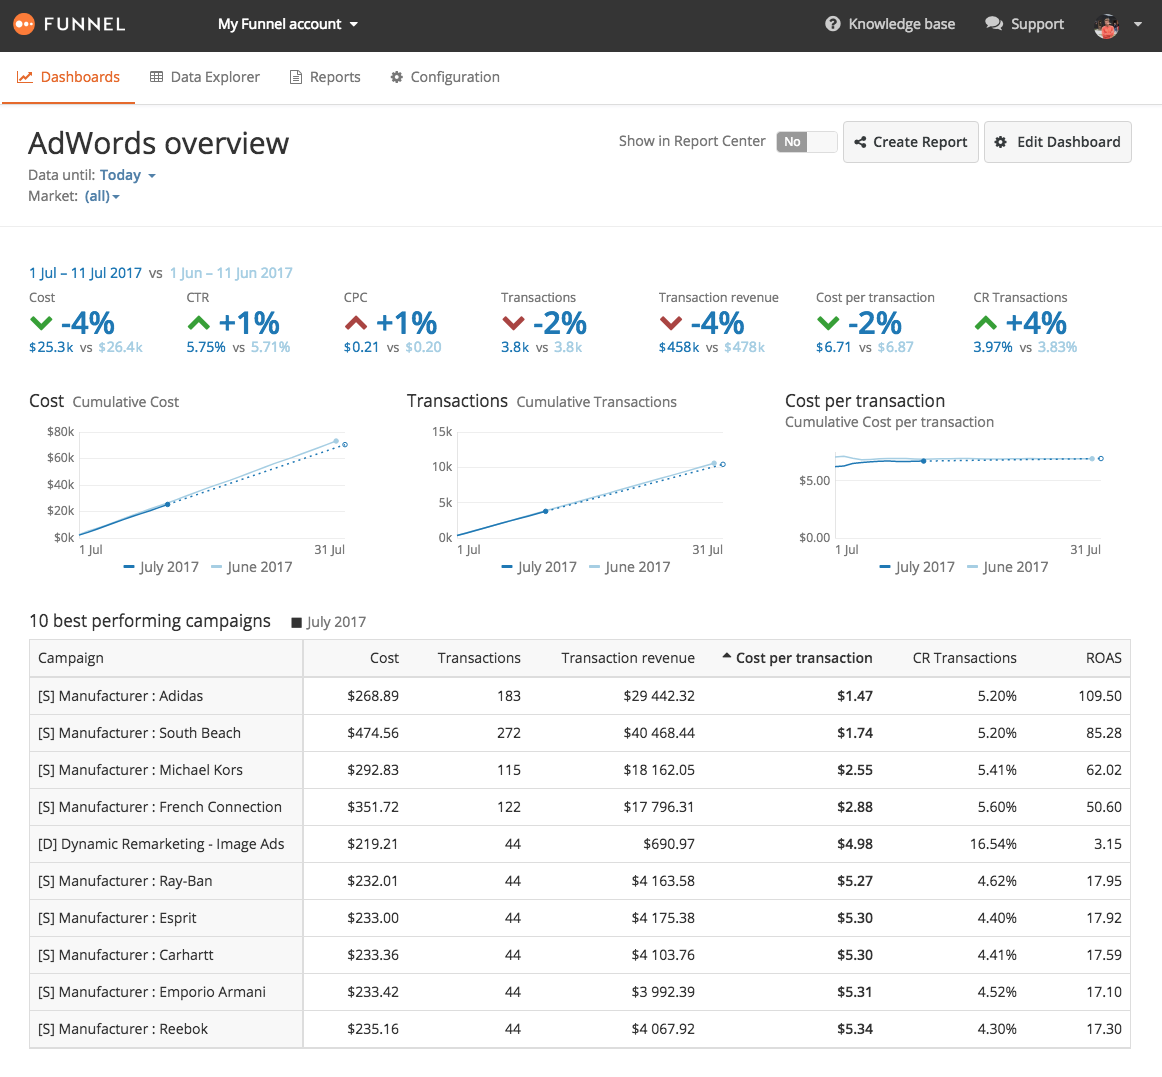Click the Reports document icon
This screenshot has width=1162, height=1077.
tap(296, 77)
